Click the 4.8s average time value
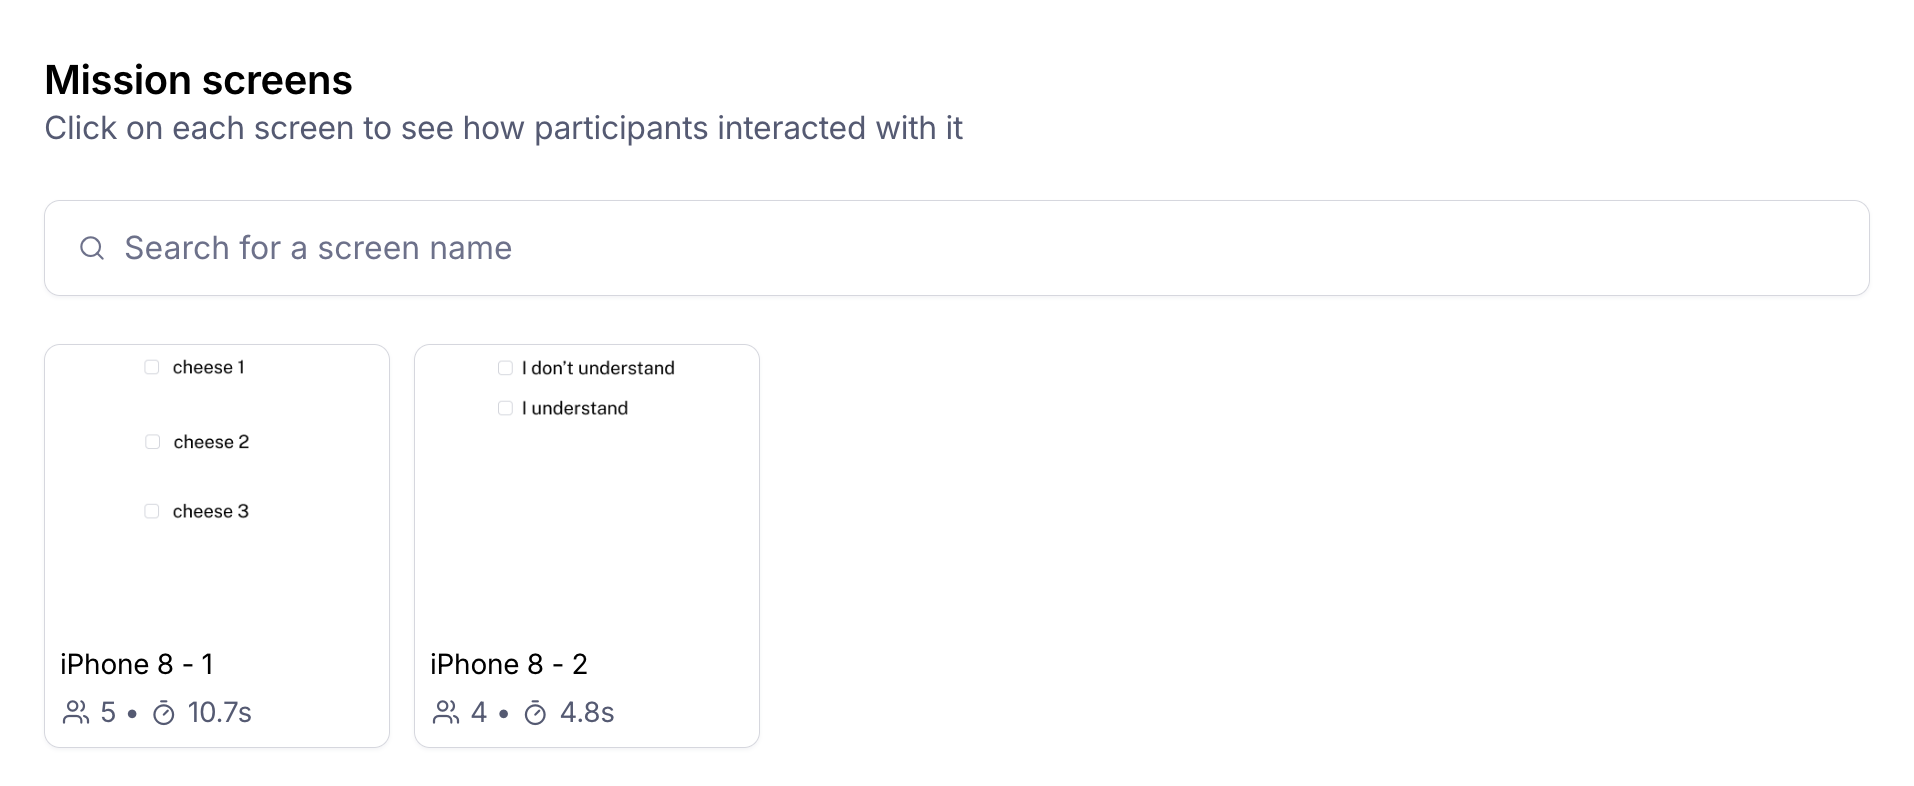 point(587,712)
